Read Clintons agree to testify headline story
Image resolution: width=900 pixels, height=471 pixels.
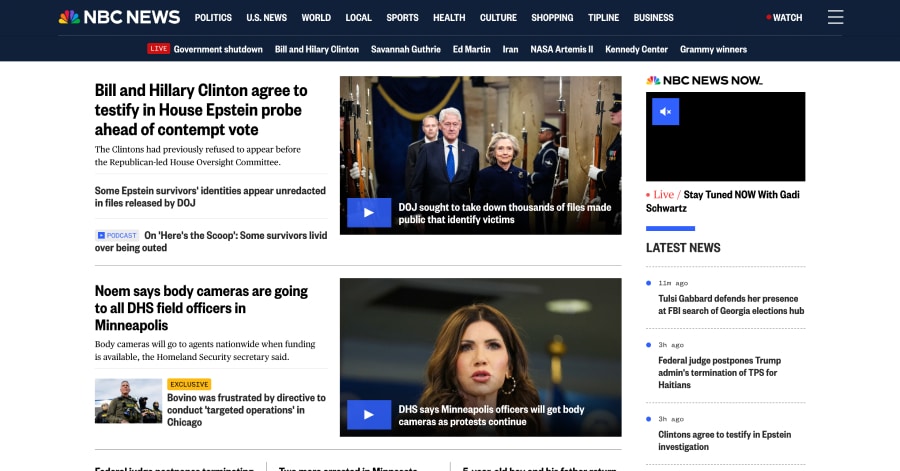pos(201,110)
